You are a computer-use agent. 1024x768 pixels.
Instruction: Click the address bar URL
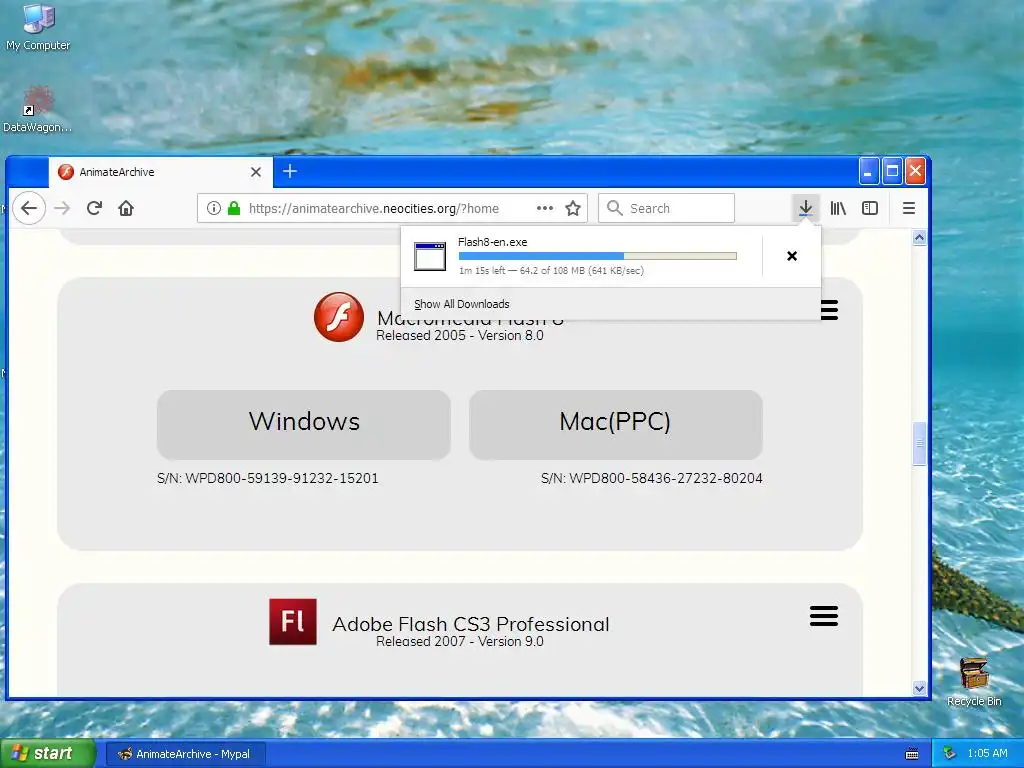point(374,208)
